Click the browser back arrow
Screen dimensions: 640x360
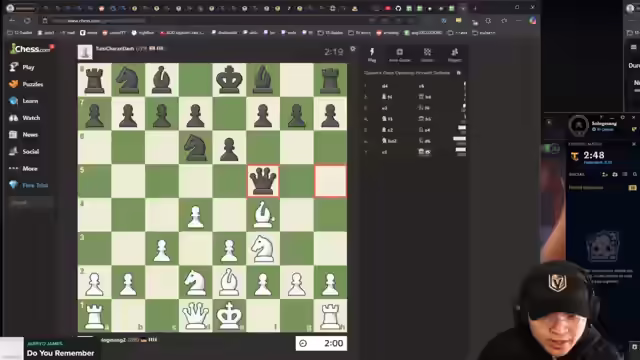coord(12,20)
